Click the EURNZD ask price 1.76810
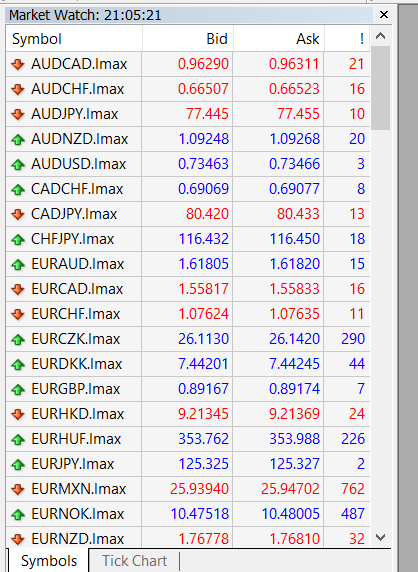The width and height of the screenshot is (418, 572). point(294,539)
